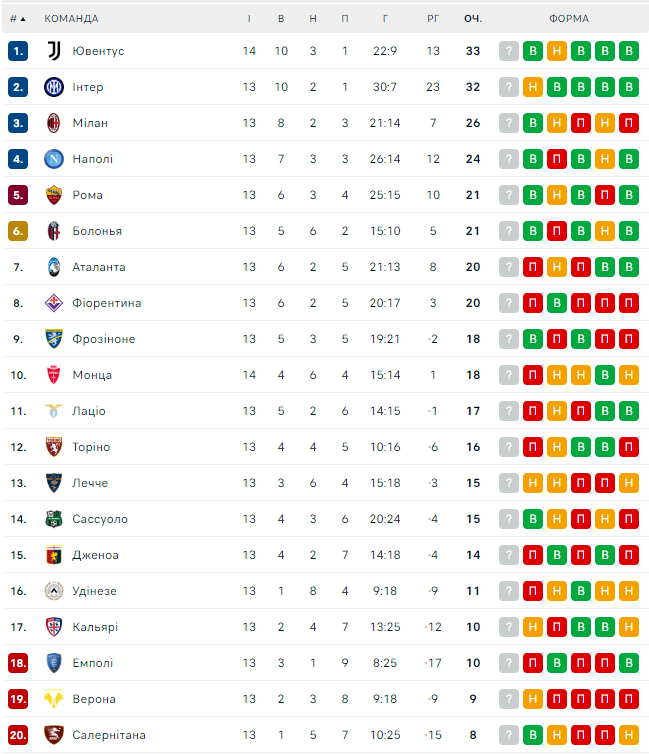The width and height of the screenshot is (649, 754).
Task: Click the Inter club crest icon
Action: pos(53,87)
